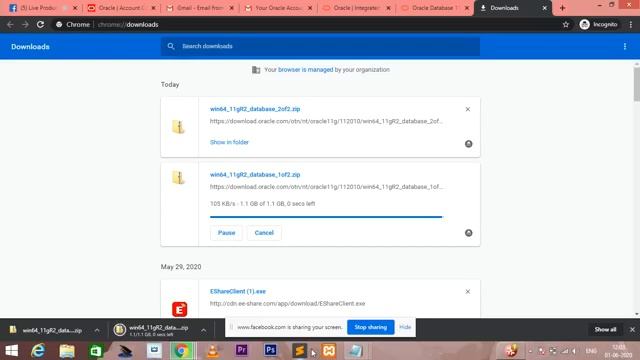Close the Facebook Live Producer tab

75,8
